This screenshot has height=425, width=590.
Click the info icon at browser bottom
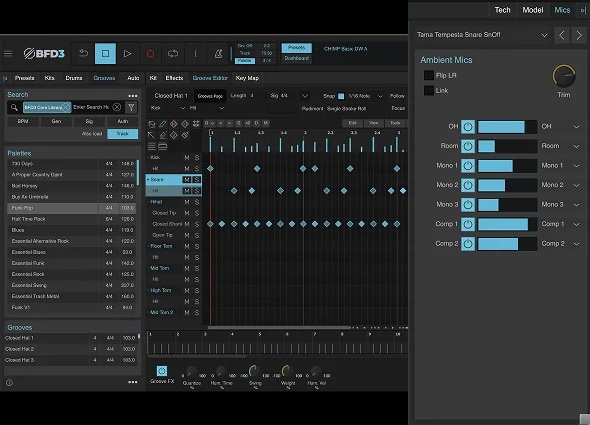click(9, 383)
